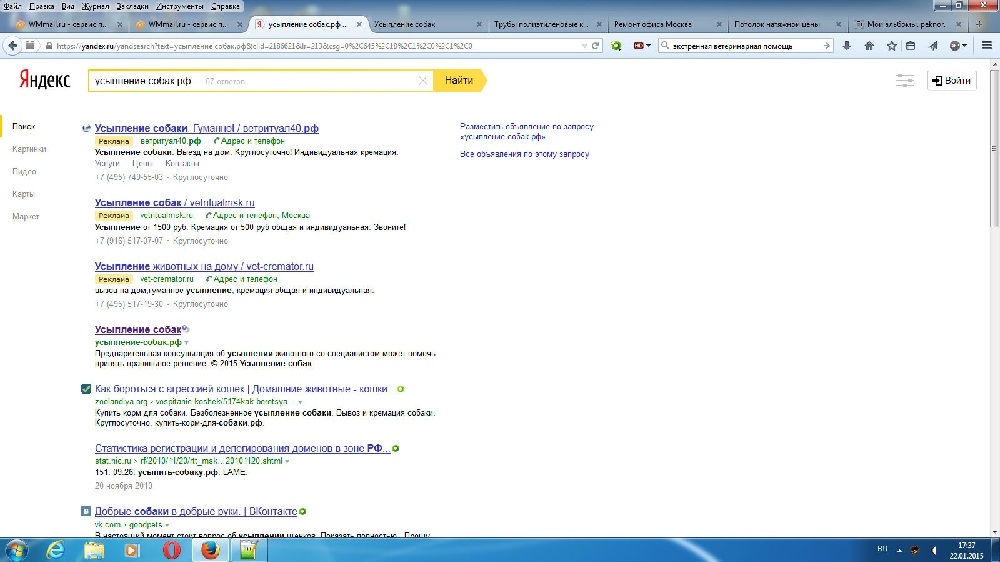This screenshot has width=1000, height=562.
Task: Switch to Мои альбомы tab
Action: point(906,24)
